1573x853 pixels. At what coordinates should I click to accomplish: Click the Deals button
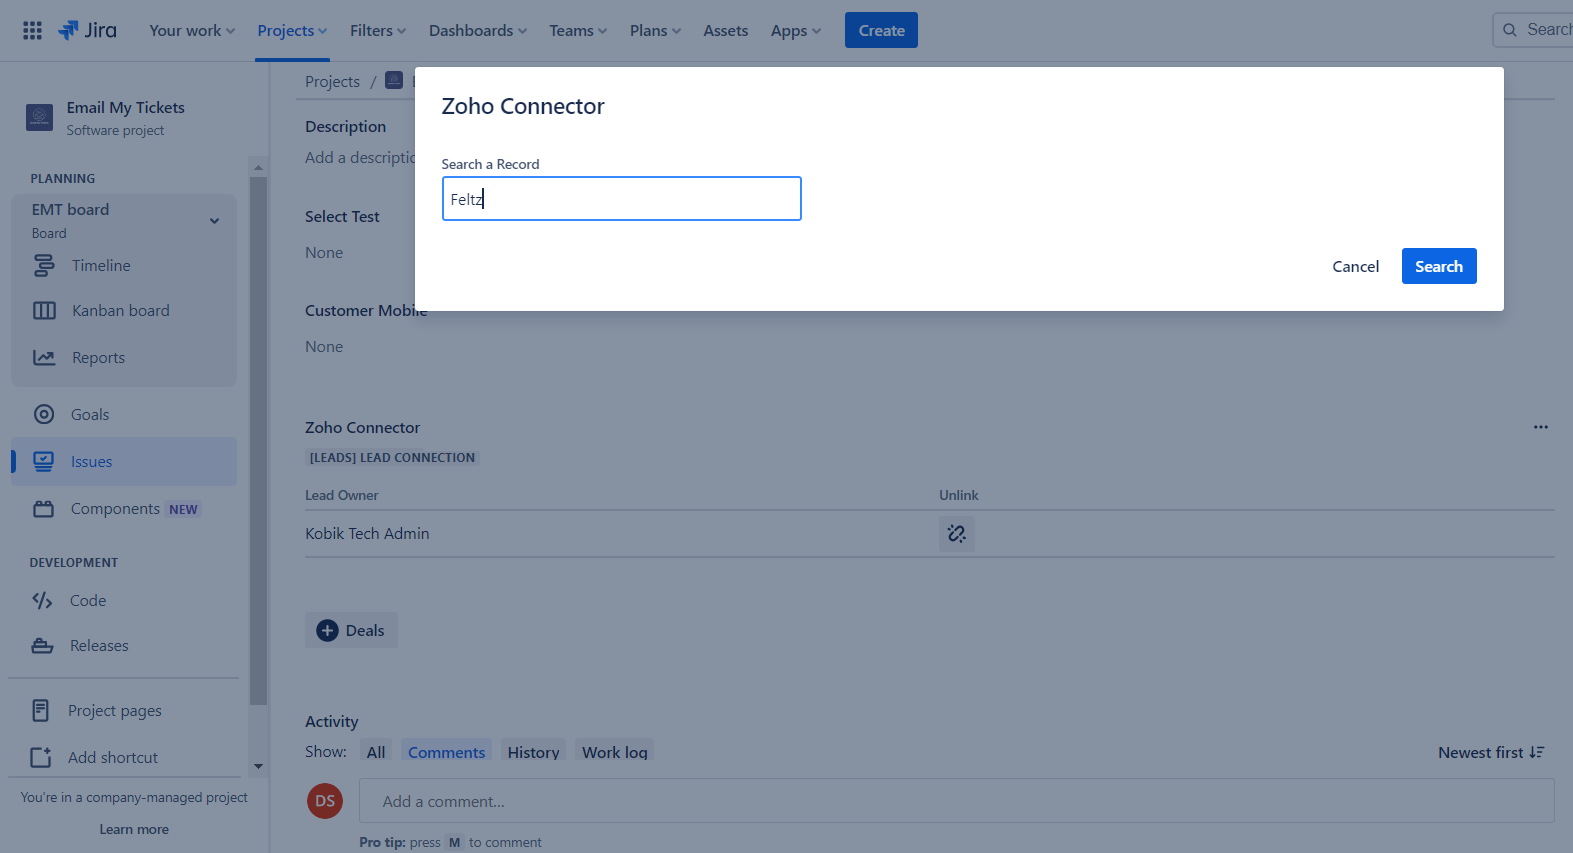click(x=351, y=630)
